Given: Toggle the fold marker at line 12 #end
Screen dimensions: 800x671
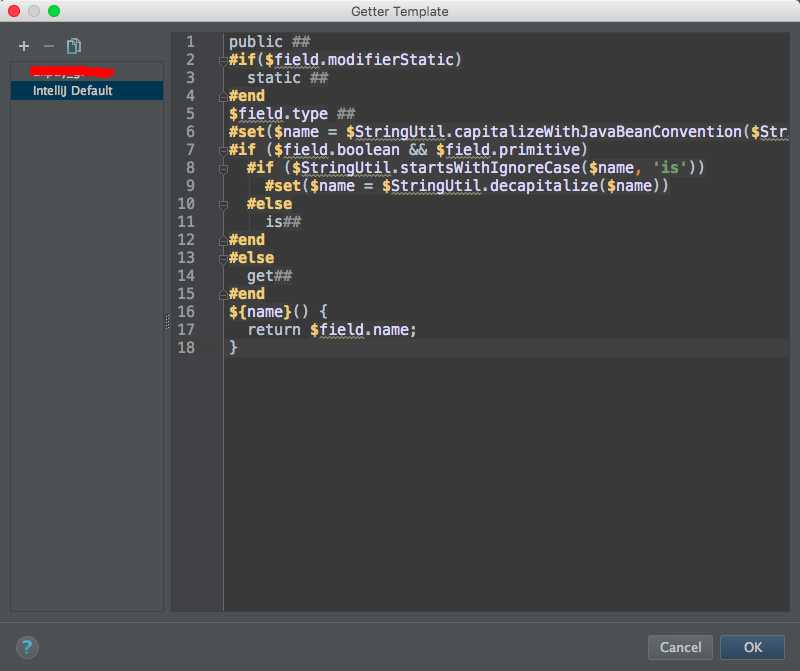Looking at the screenshot, I should 223,240.
